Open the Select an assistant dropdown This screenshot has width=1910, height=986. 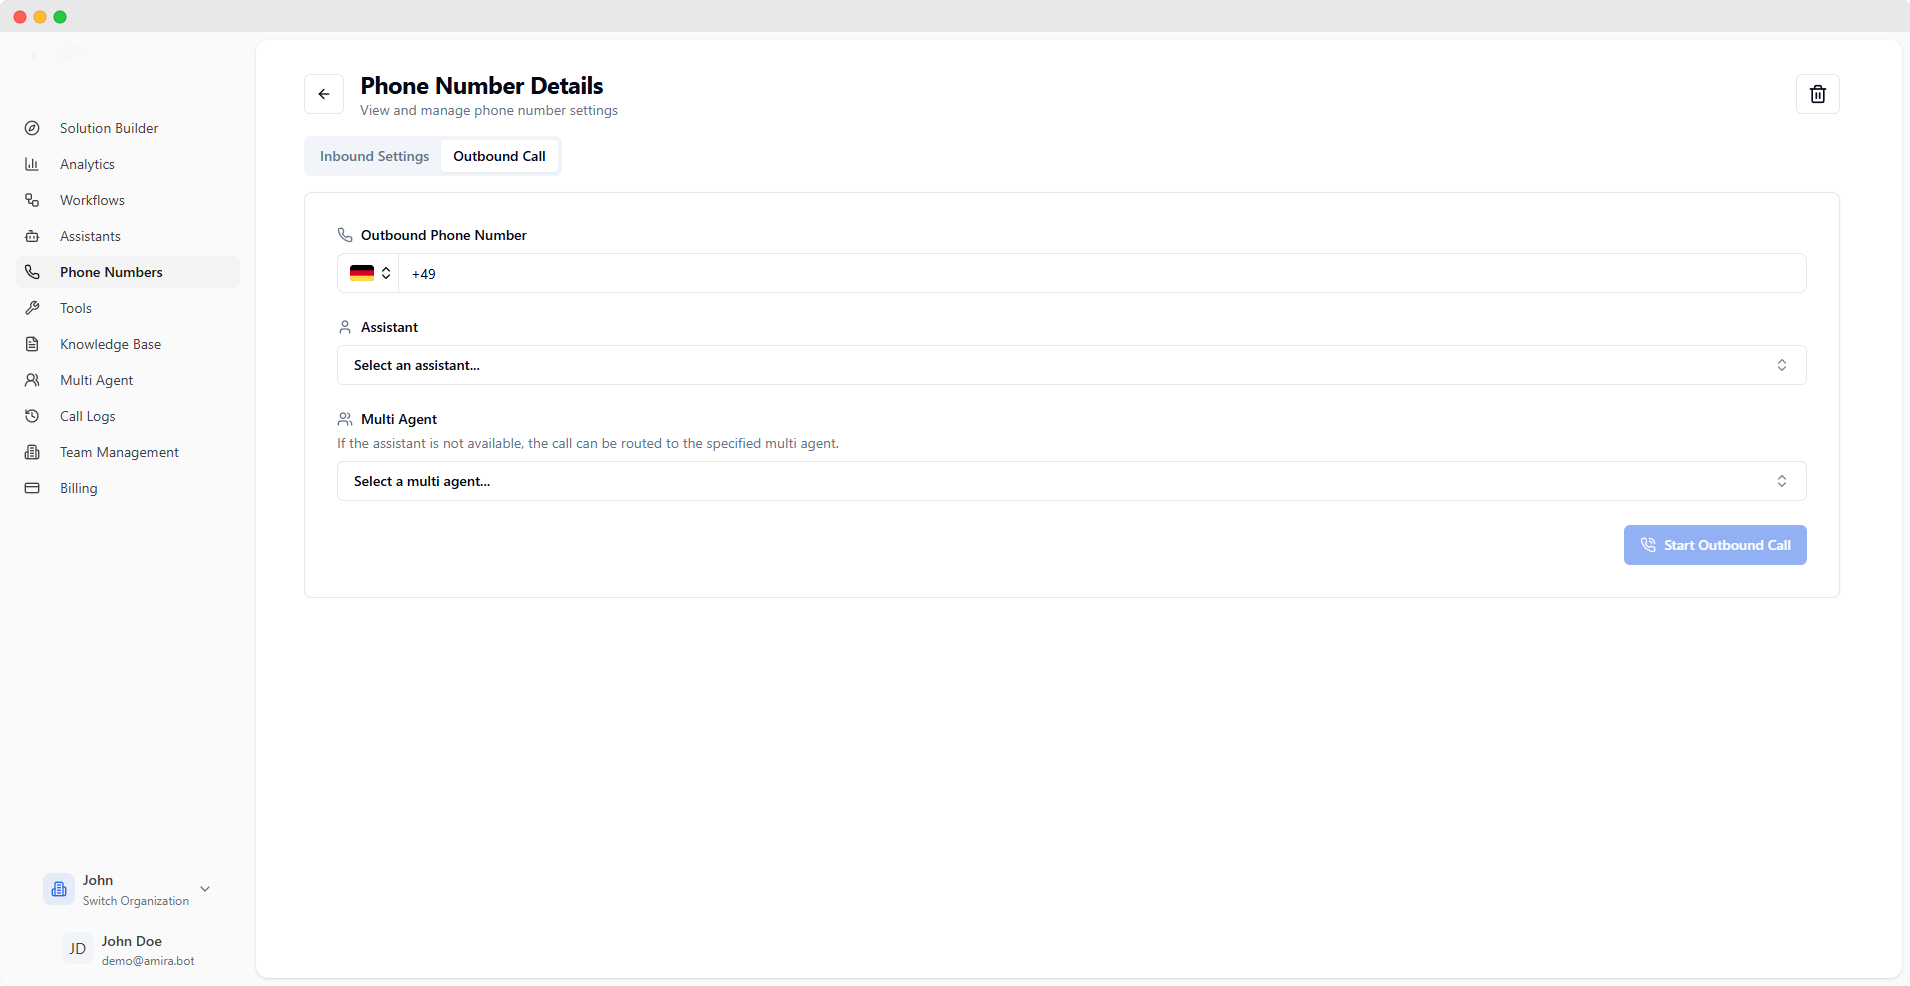click(x=1071, y=365)
